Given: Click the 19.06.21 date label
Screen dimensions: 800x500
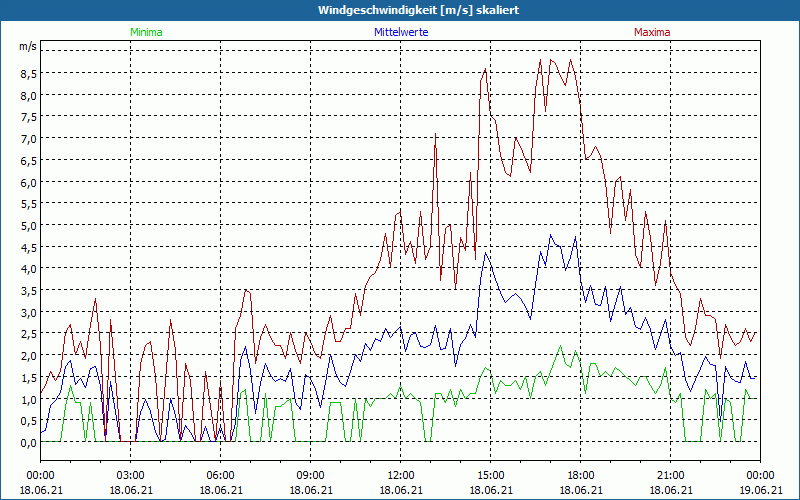Looking at the screenshot, I should coord(761,490).
